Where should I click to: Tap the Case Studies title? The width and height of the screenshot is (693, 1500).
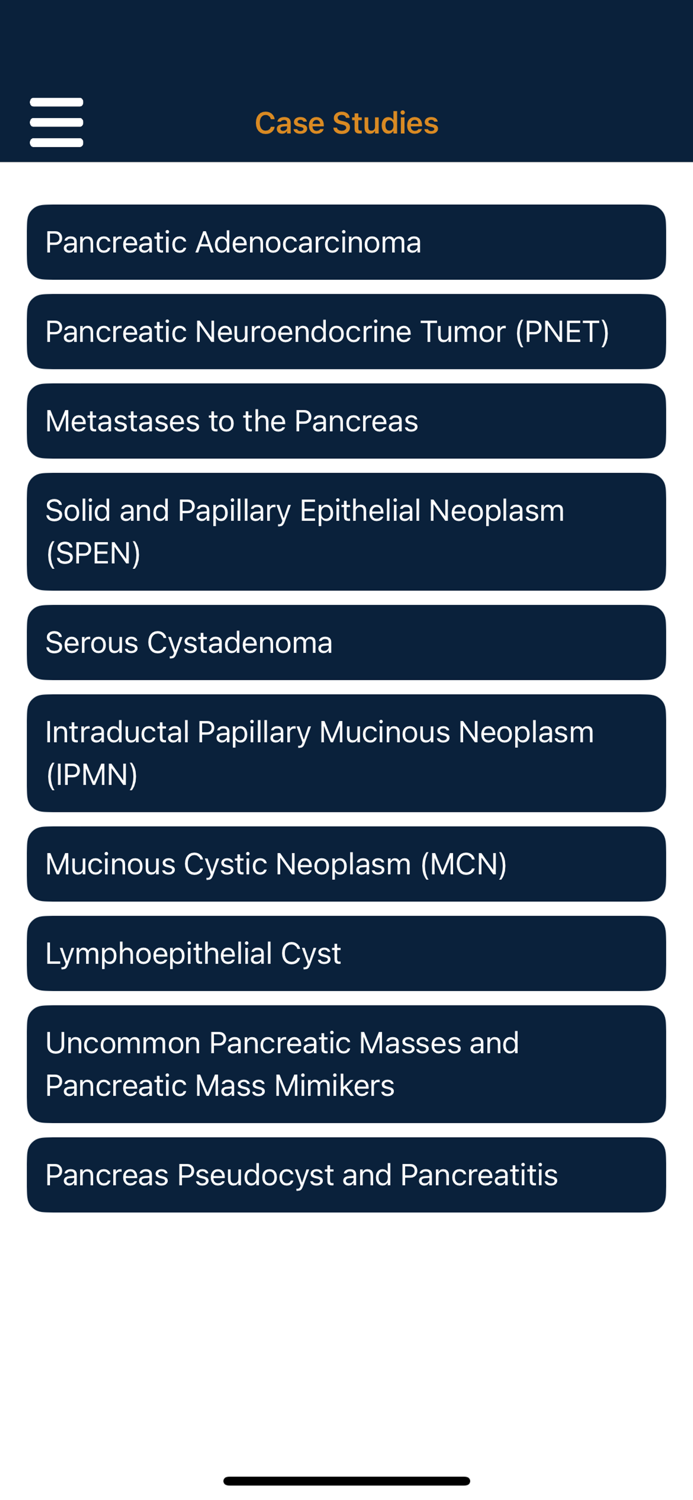[x=346, y=121]
